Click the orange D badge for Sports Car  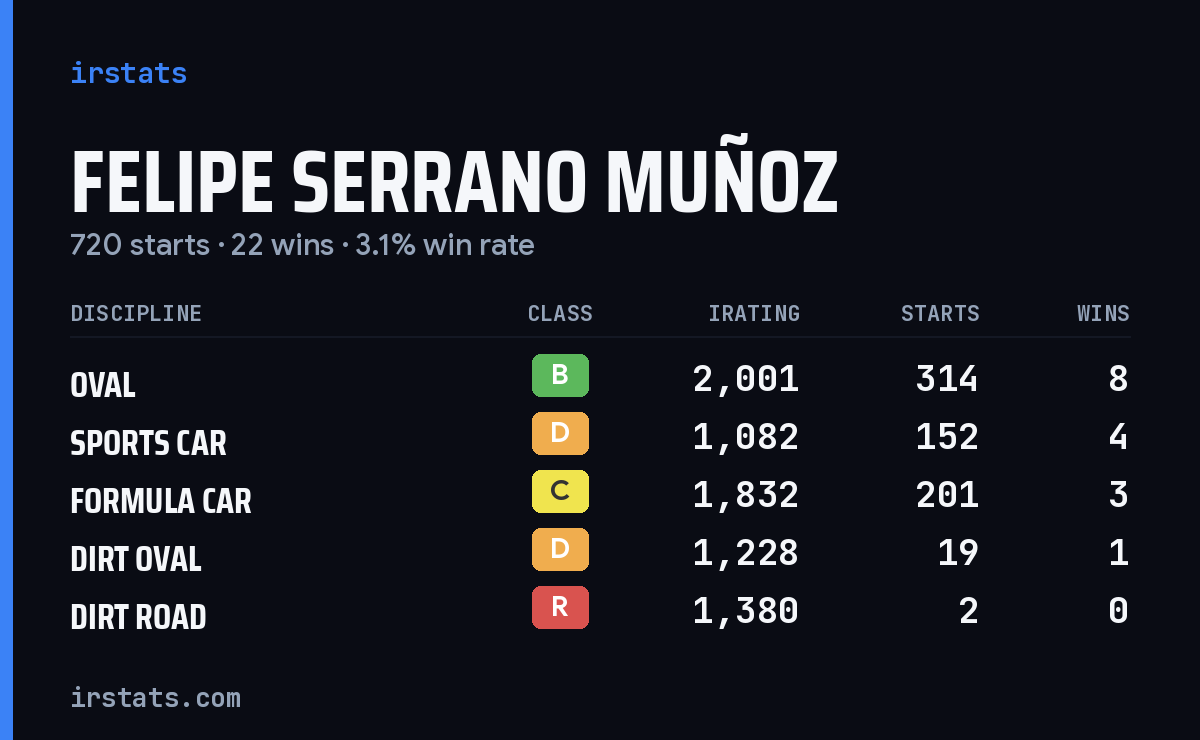pos(560,434)
